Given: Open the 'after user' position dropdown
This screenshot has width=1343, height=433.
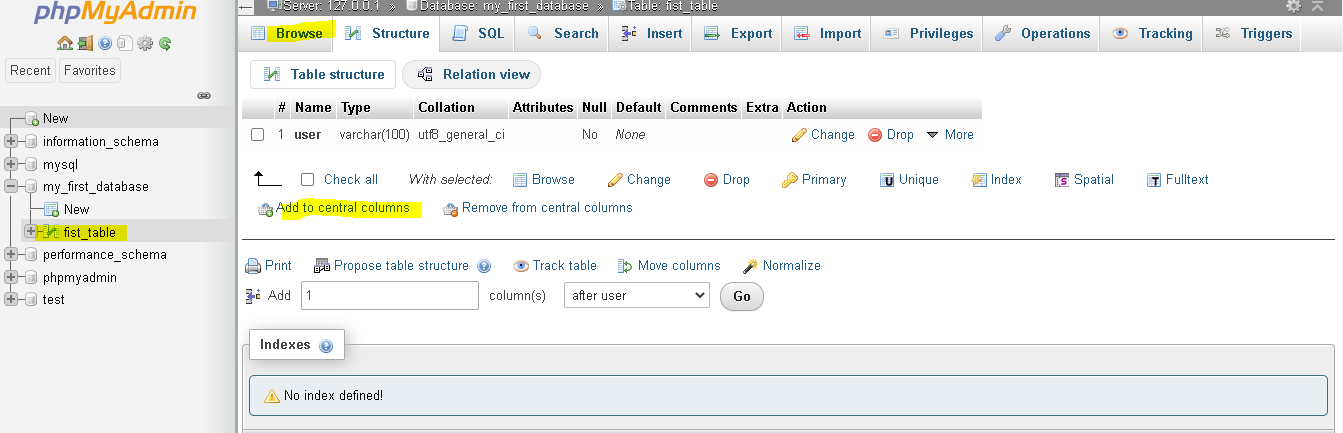Looking at the screenshot, I should pyautogui.click(x=636, y=296).
